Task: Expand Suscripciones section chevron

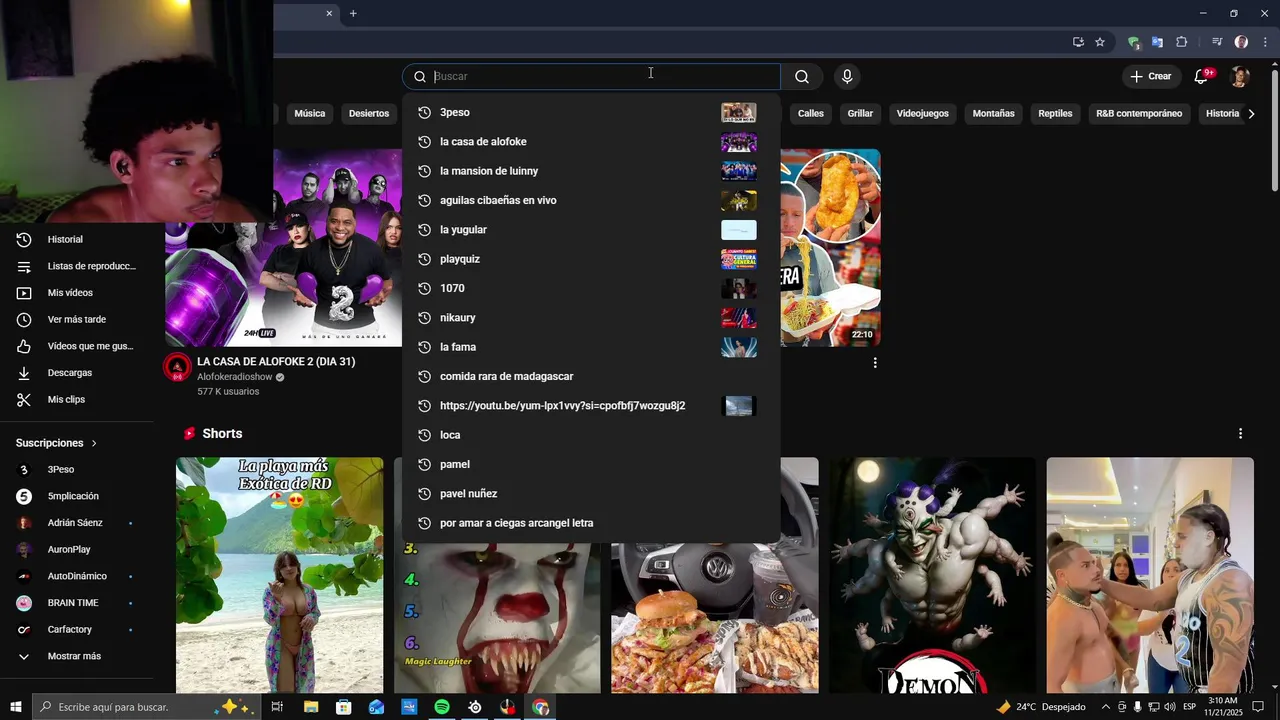Action: (x=95, y=443)
